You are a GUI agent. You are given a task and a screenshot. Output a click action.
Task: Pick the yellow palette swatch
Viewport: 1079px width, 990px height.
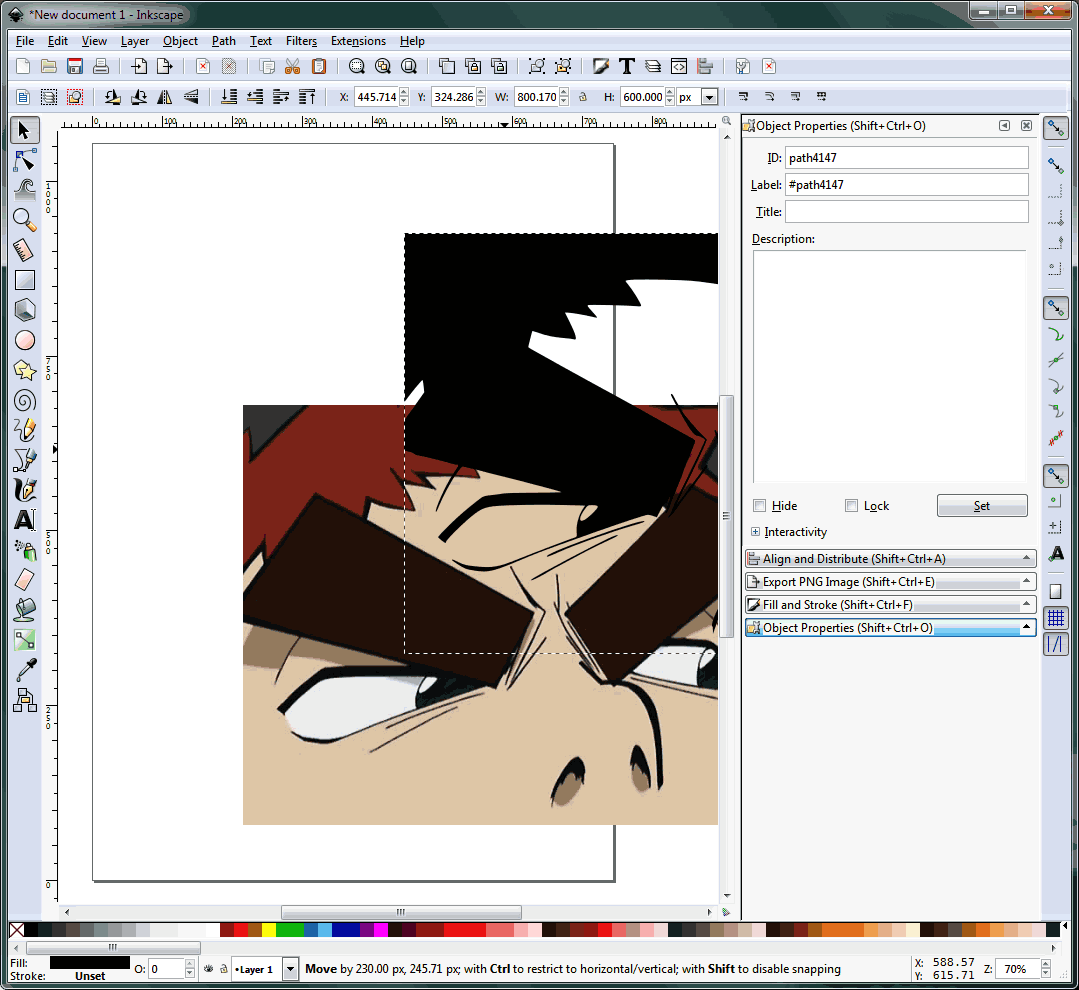click(x=268, y=930)
